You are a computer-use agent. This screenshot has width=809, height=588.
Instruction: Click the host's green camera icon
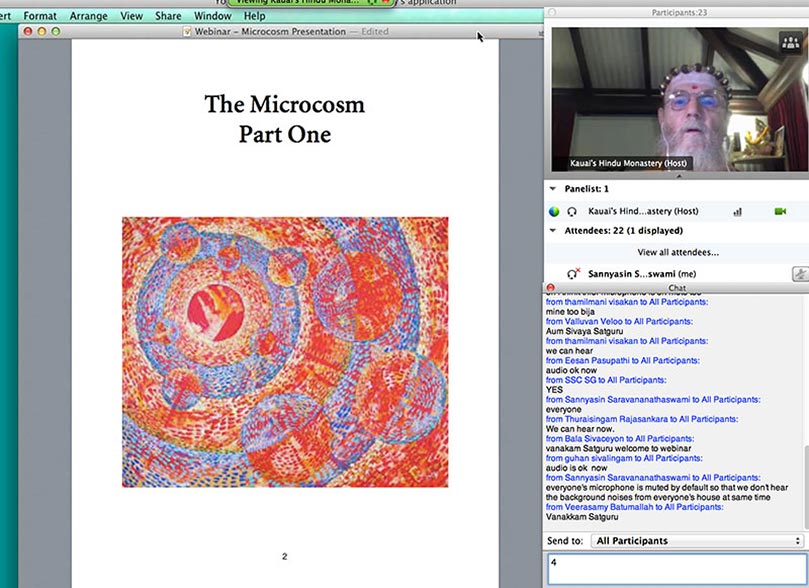tap(780, 212)
